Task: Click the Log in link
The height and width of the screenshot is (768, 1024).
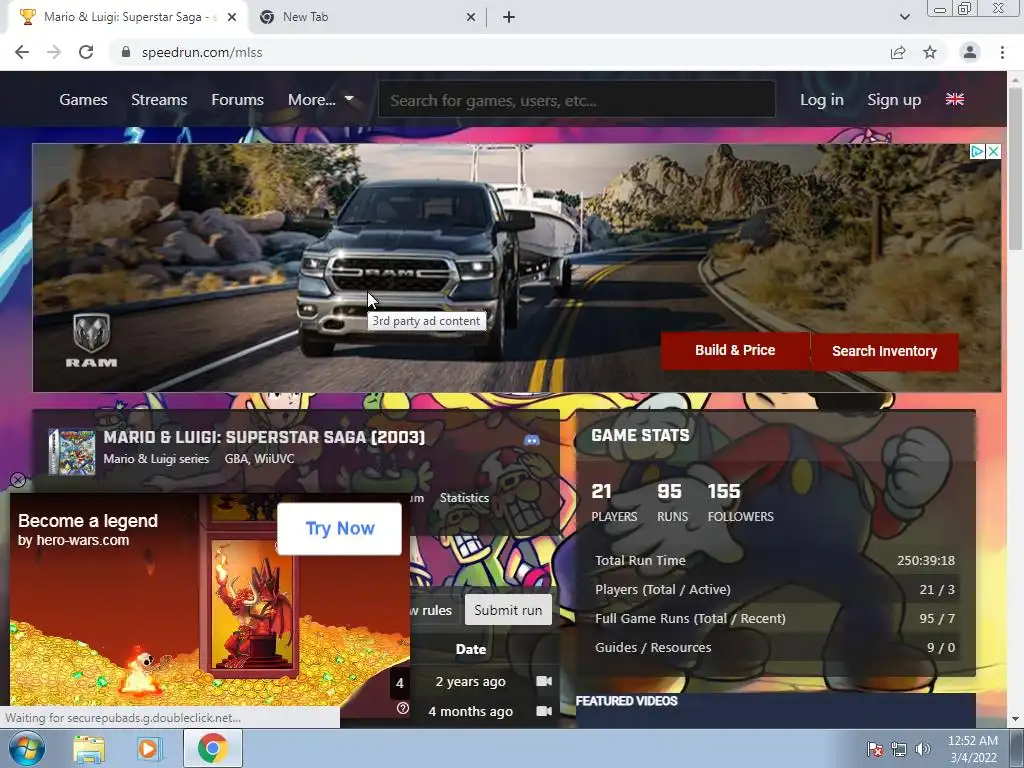Action: pos(822,100)
